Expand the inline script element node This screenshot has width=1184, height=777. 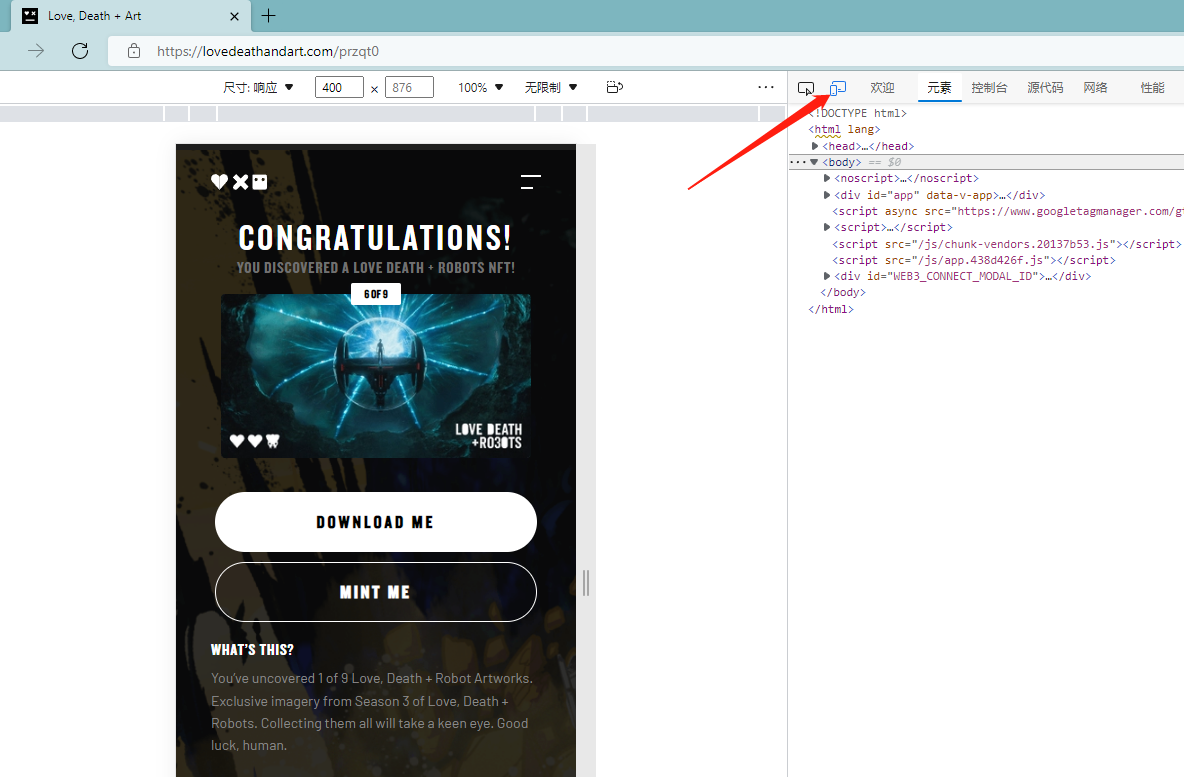coord(827,227)
